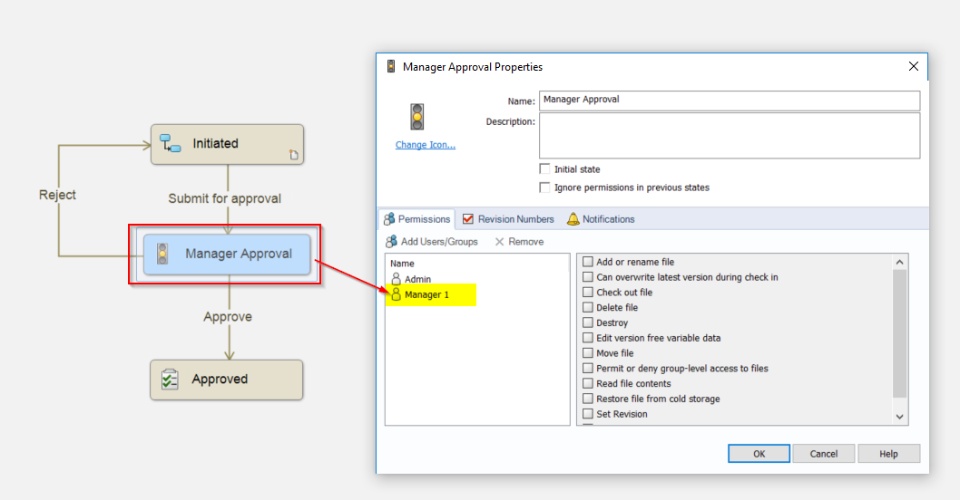960x500 pixels.
Task: Click the Admin user icon in the Name list
Action: (396, 279)
